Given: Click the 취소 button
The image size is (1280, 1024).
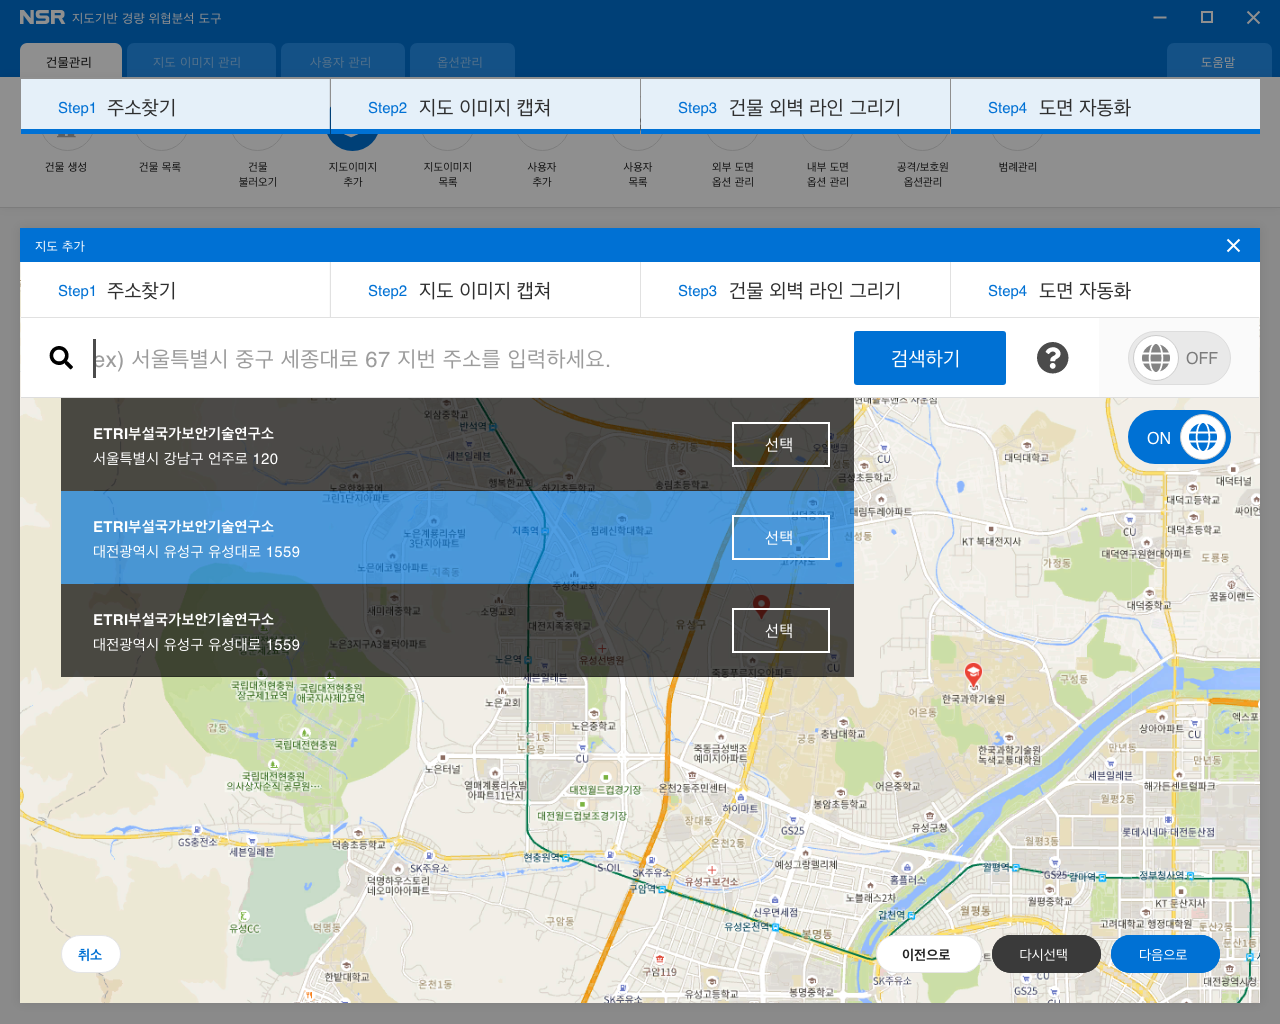Looking at the screenshot, I should click(90, 954).
